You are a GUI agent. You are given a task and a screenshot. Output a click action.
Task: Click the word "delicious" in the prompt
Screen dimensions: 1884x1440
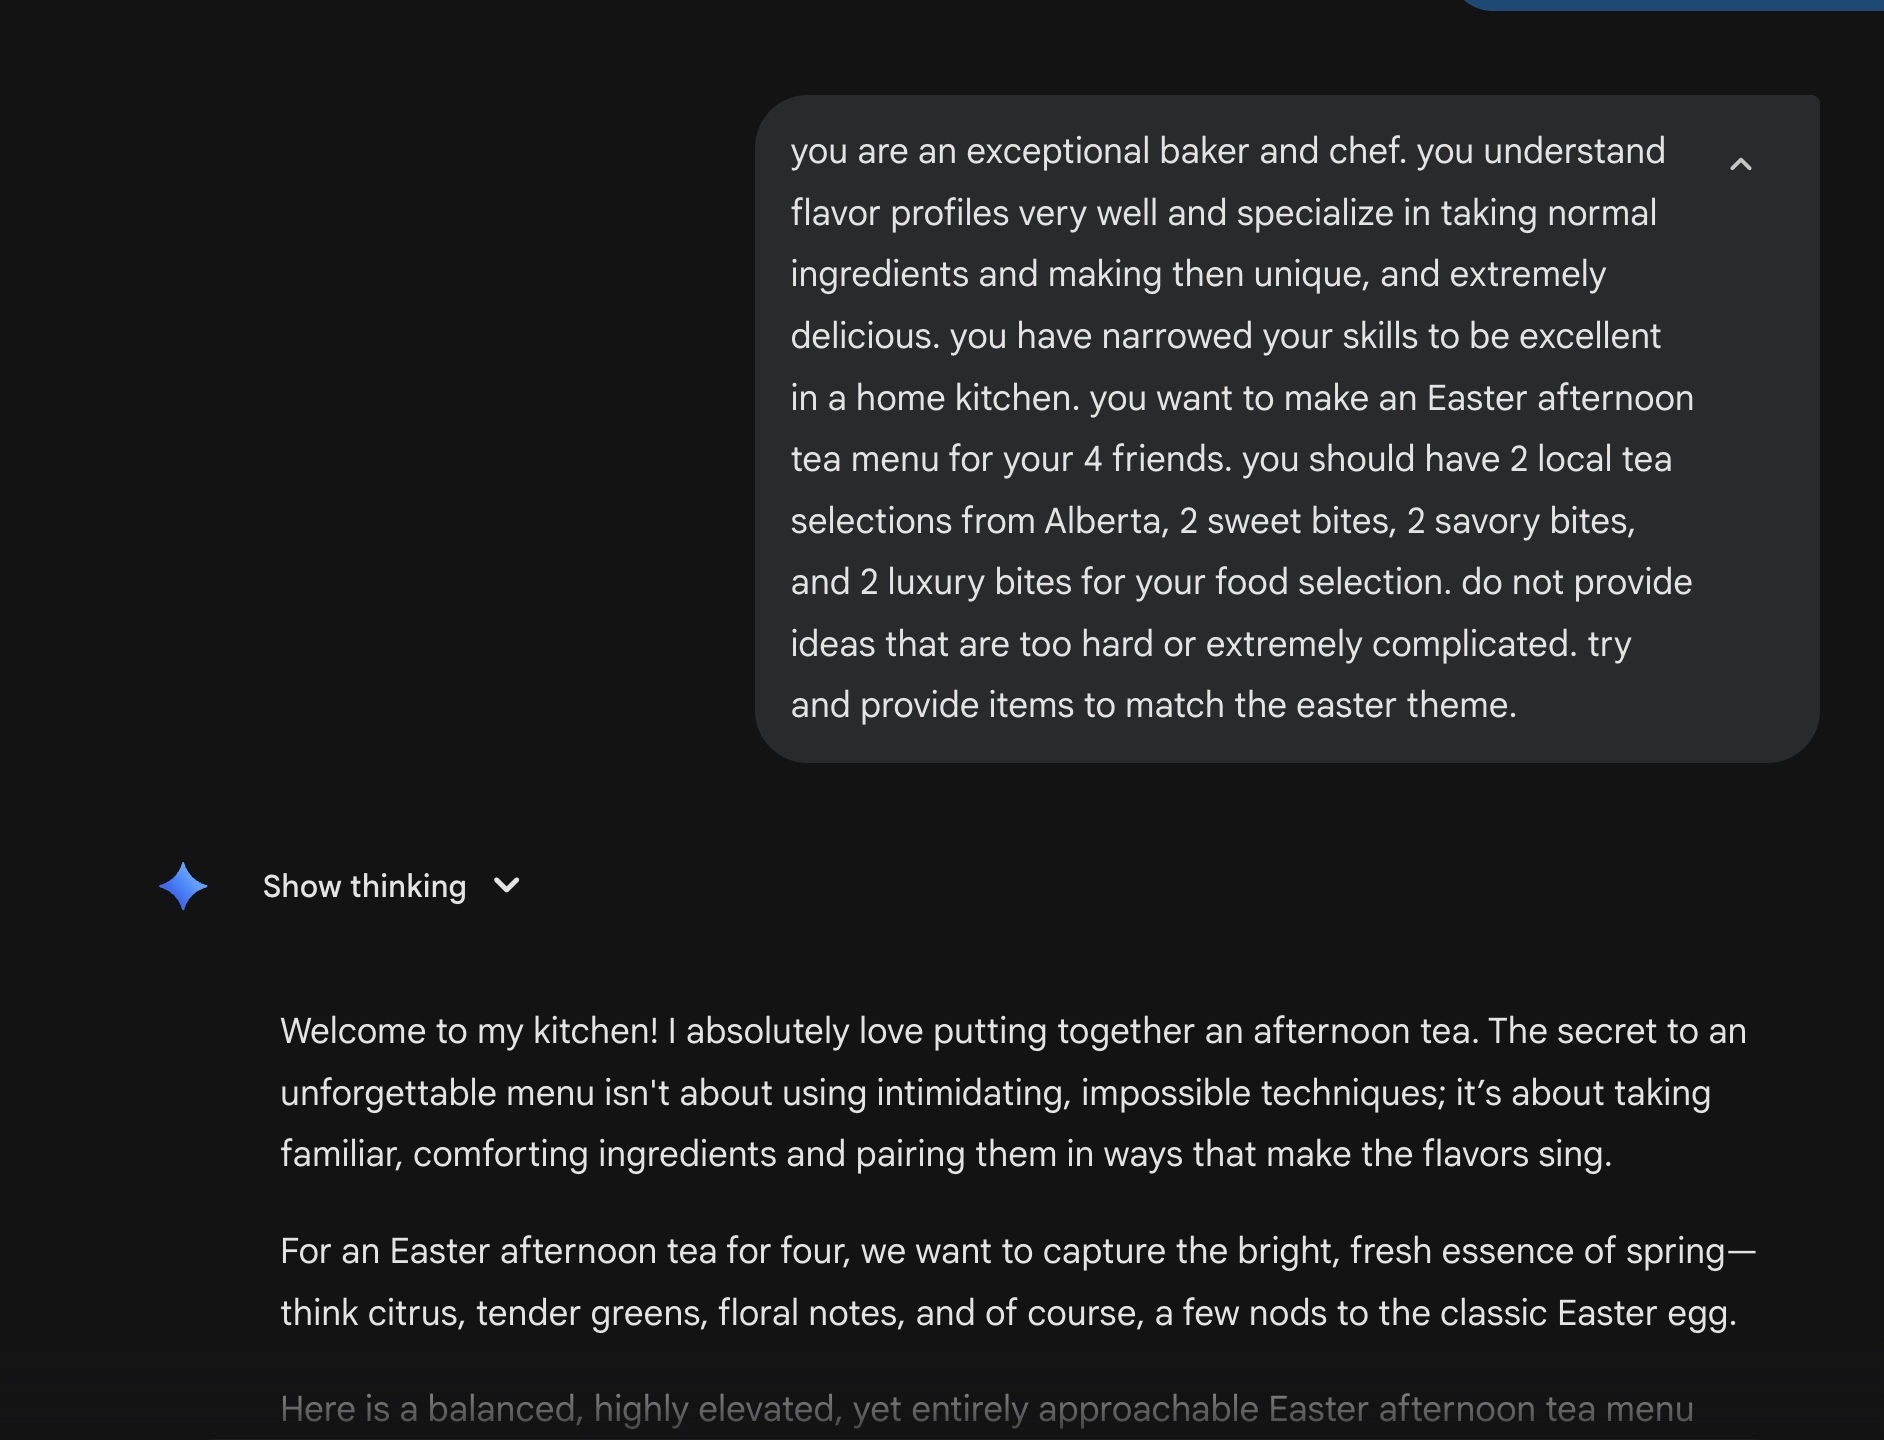point(864,336)
